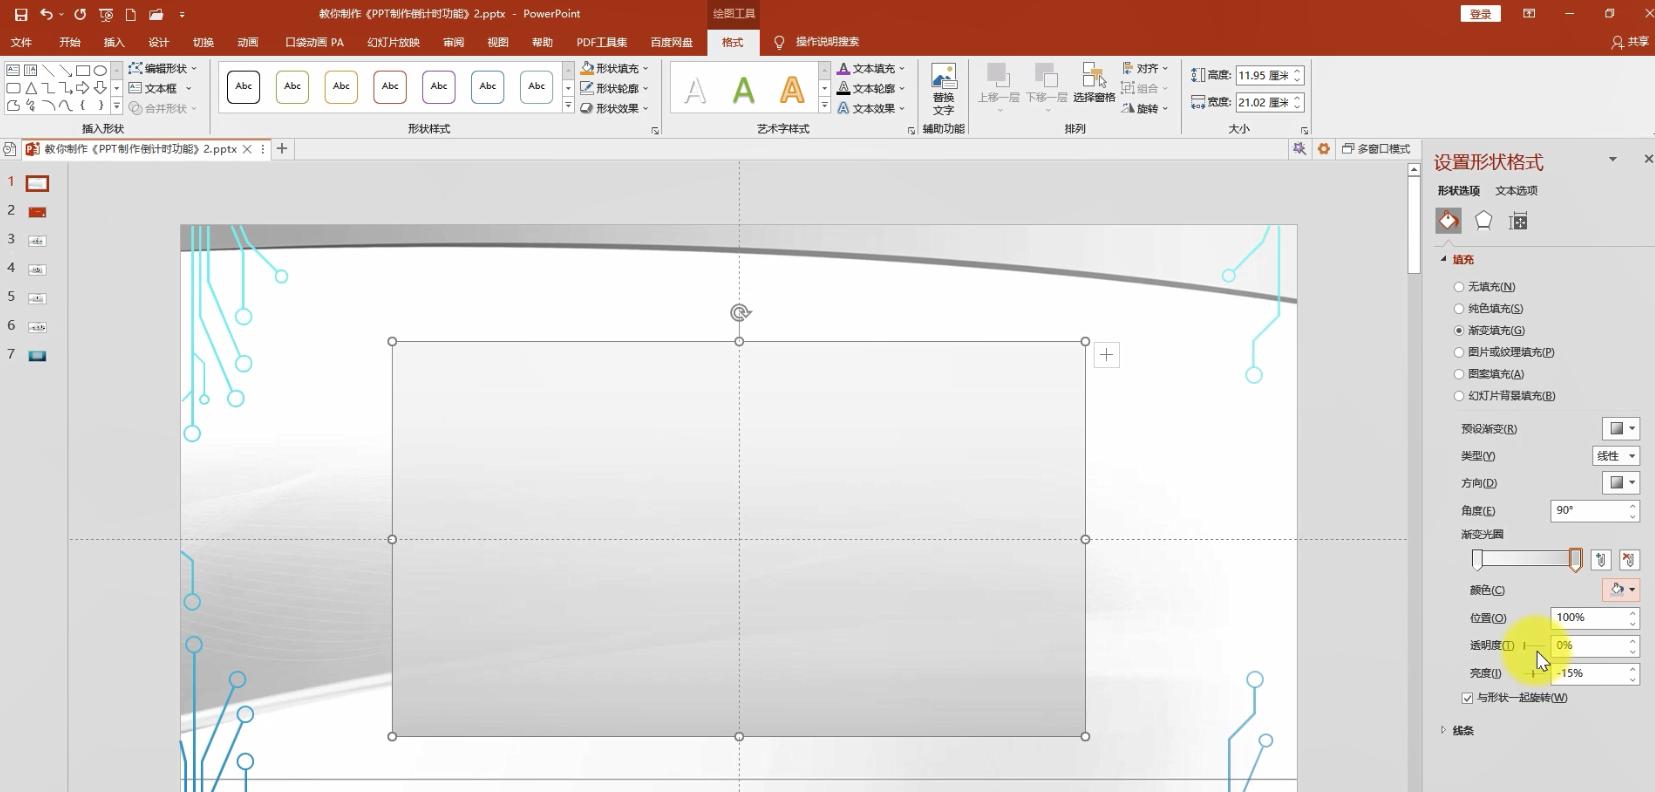The image size is (1655, 792).
Task: Select the 图案填充 pattern fill option
Action: click(1489, 374)
